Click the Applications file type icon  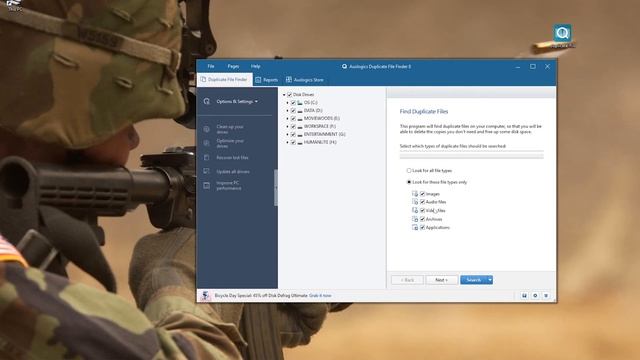415,227
